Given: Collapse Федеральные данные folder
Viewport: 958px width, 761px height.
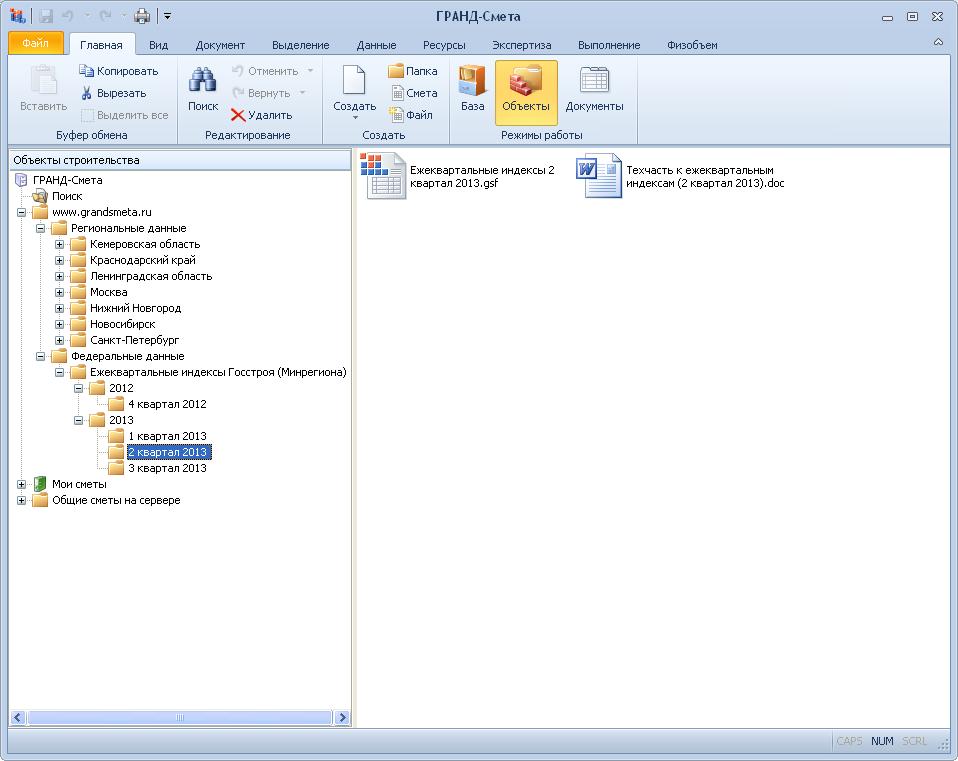Looking at the screenshot, I should pyautogui.click(x=40, y=356).
